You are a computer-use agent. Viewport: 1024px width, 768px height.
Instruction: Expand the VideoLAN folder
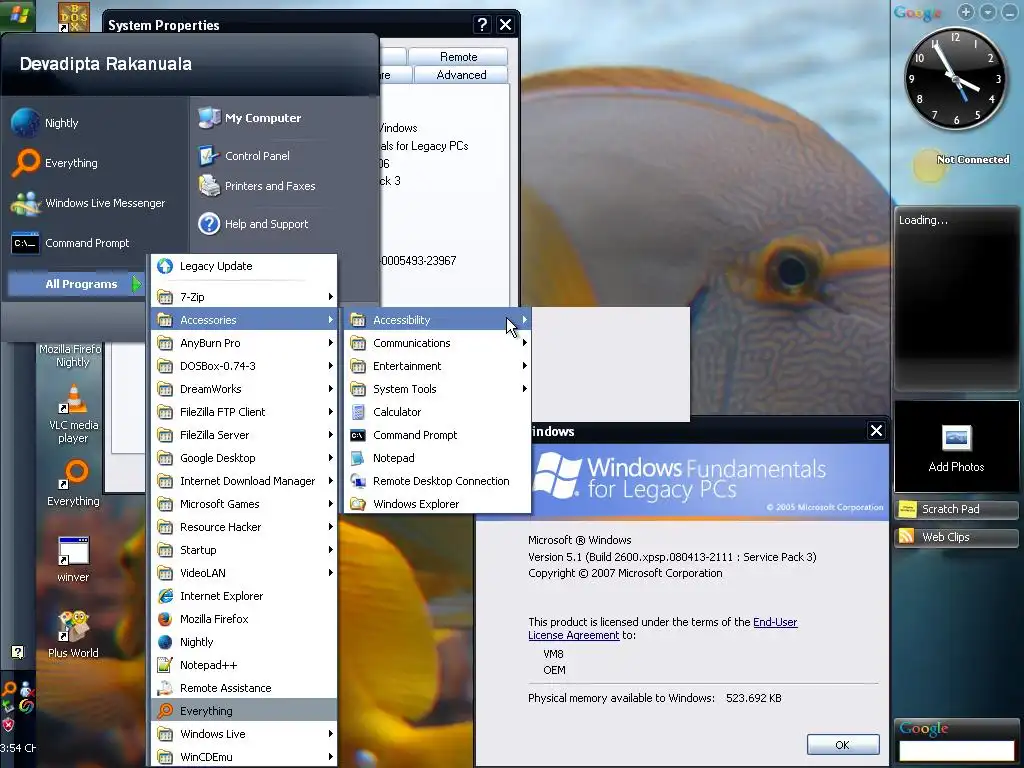point(244,573)
